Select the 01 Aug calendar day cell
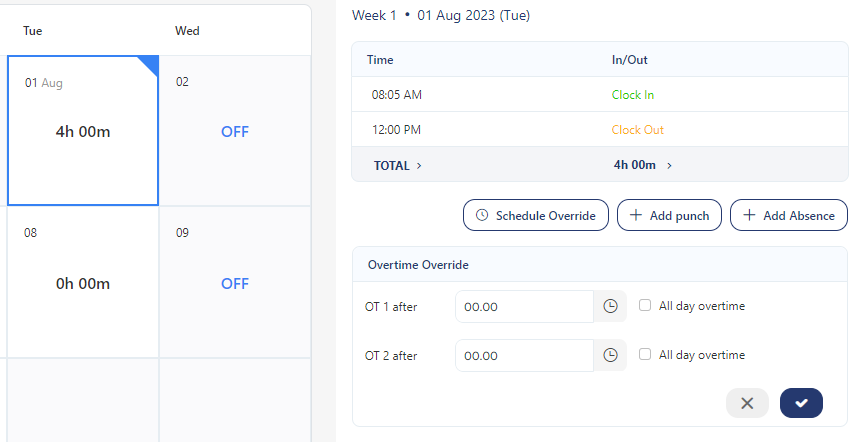 [x=83, y=131]
